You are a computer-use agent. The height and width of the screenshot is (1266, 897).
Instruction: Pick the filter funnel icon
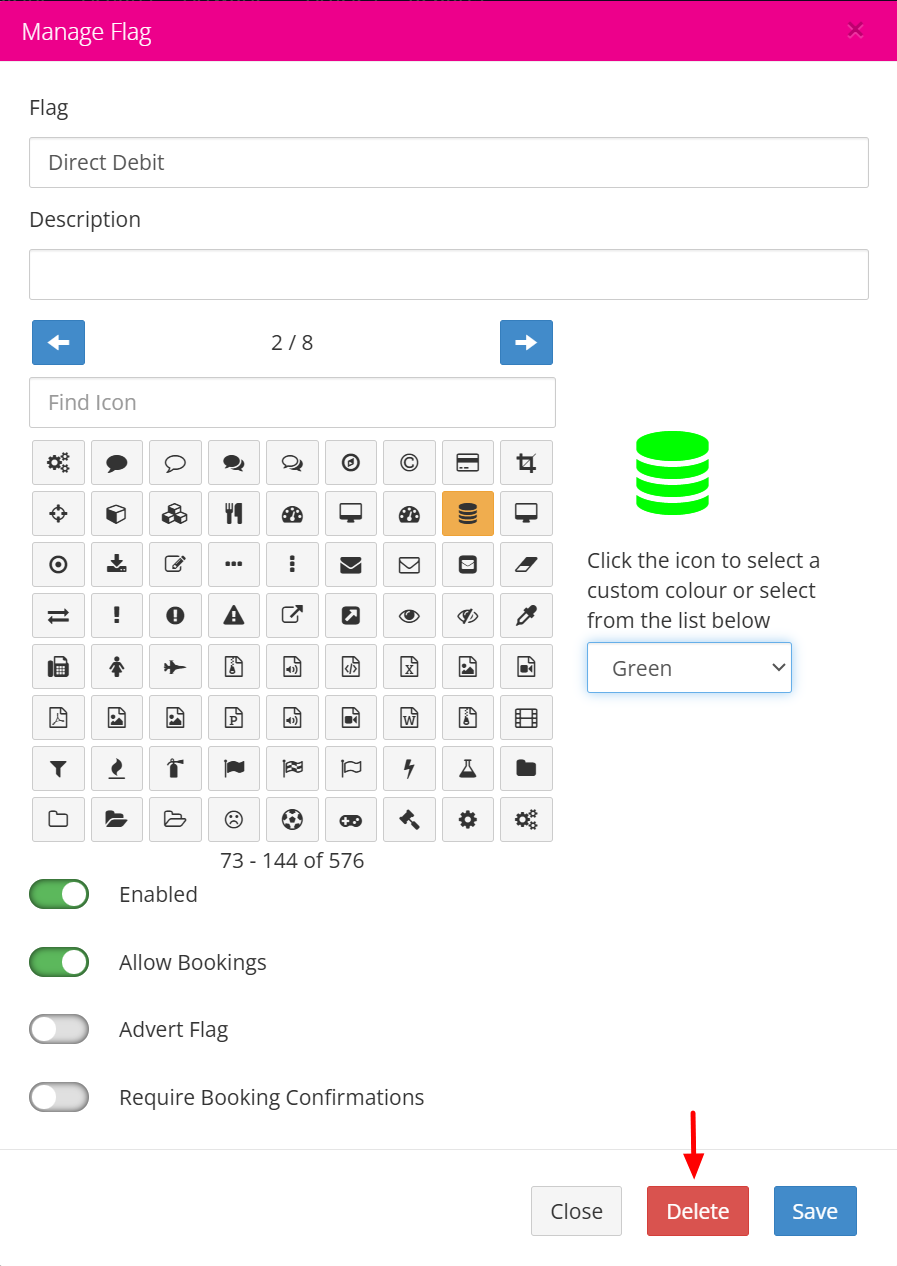(58, 769)
